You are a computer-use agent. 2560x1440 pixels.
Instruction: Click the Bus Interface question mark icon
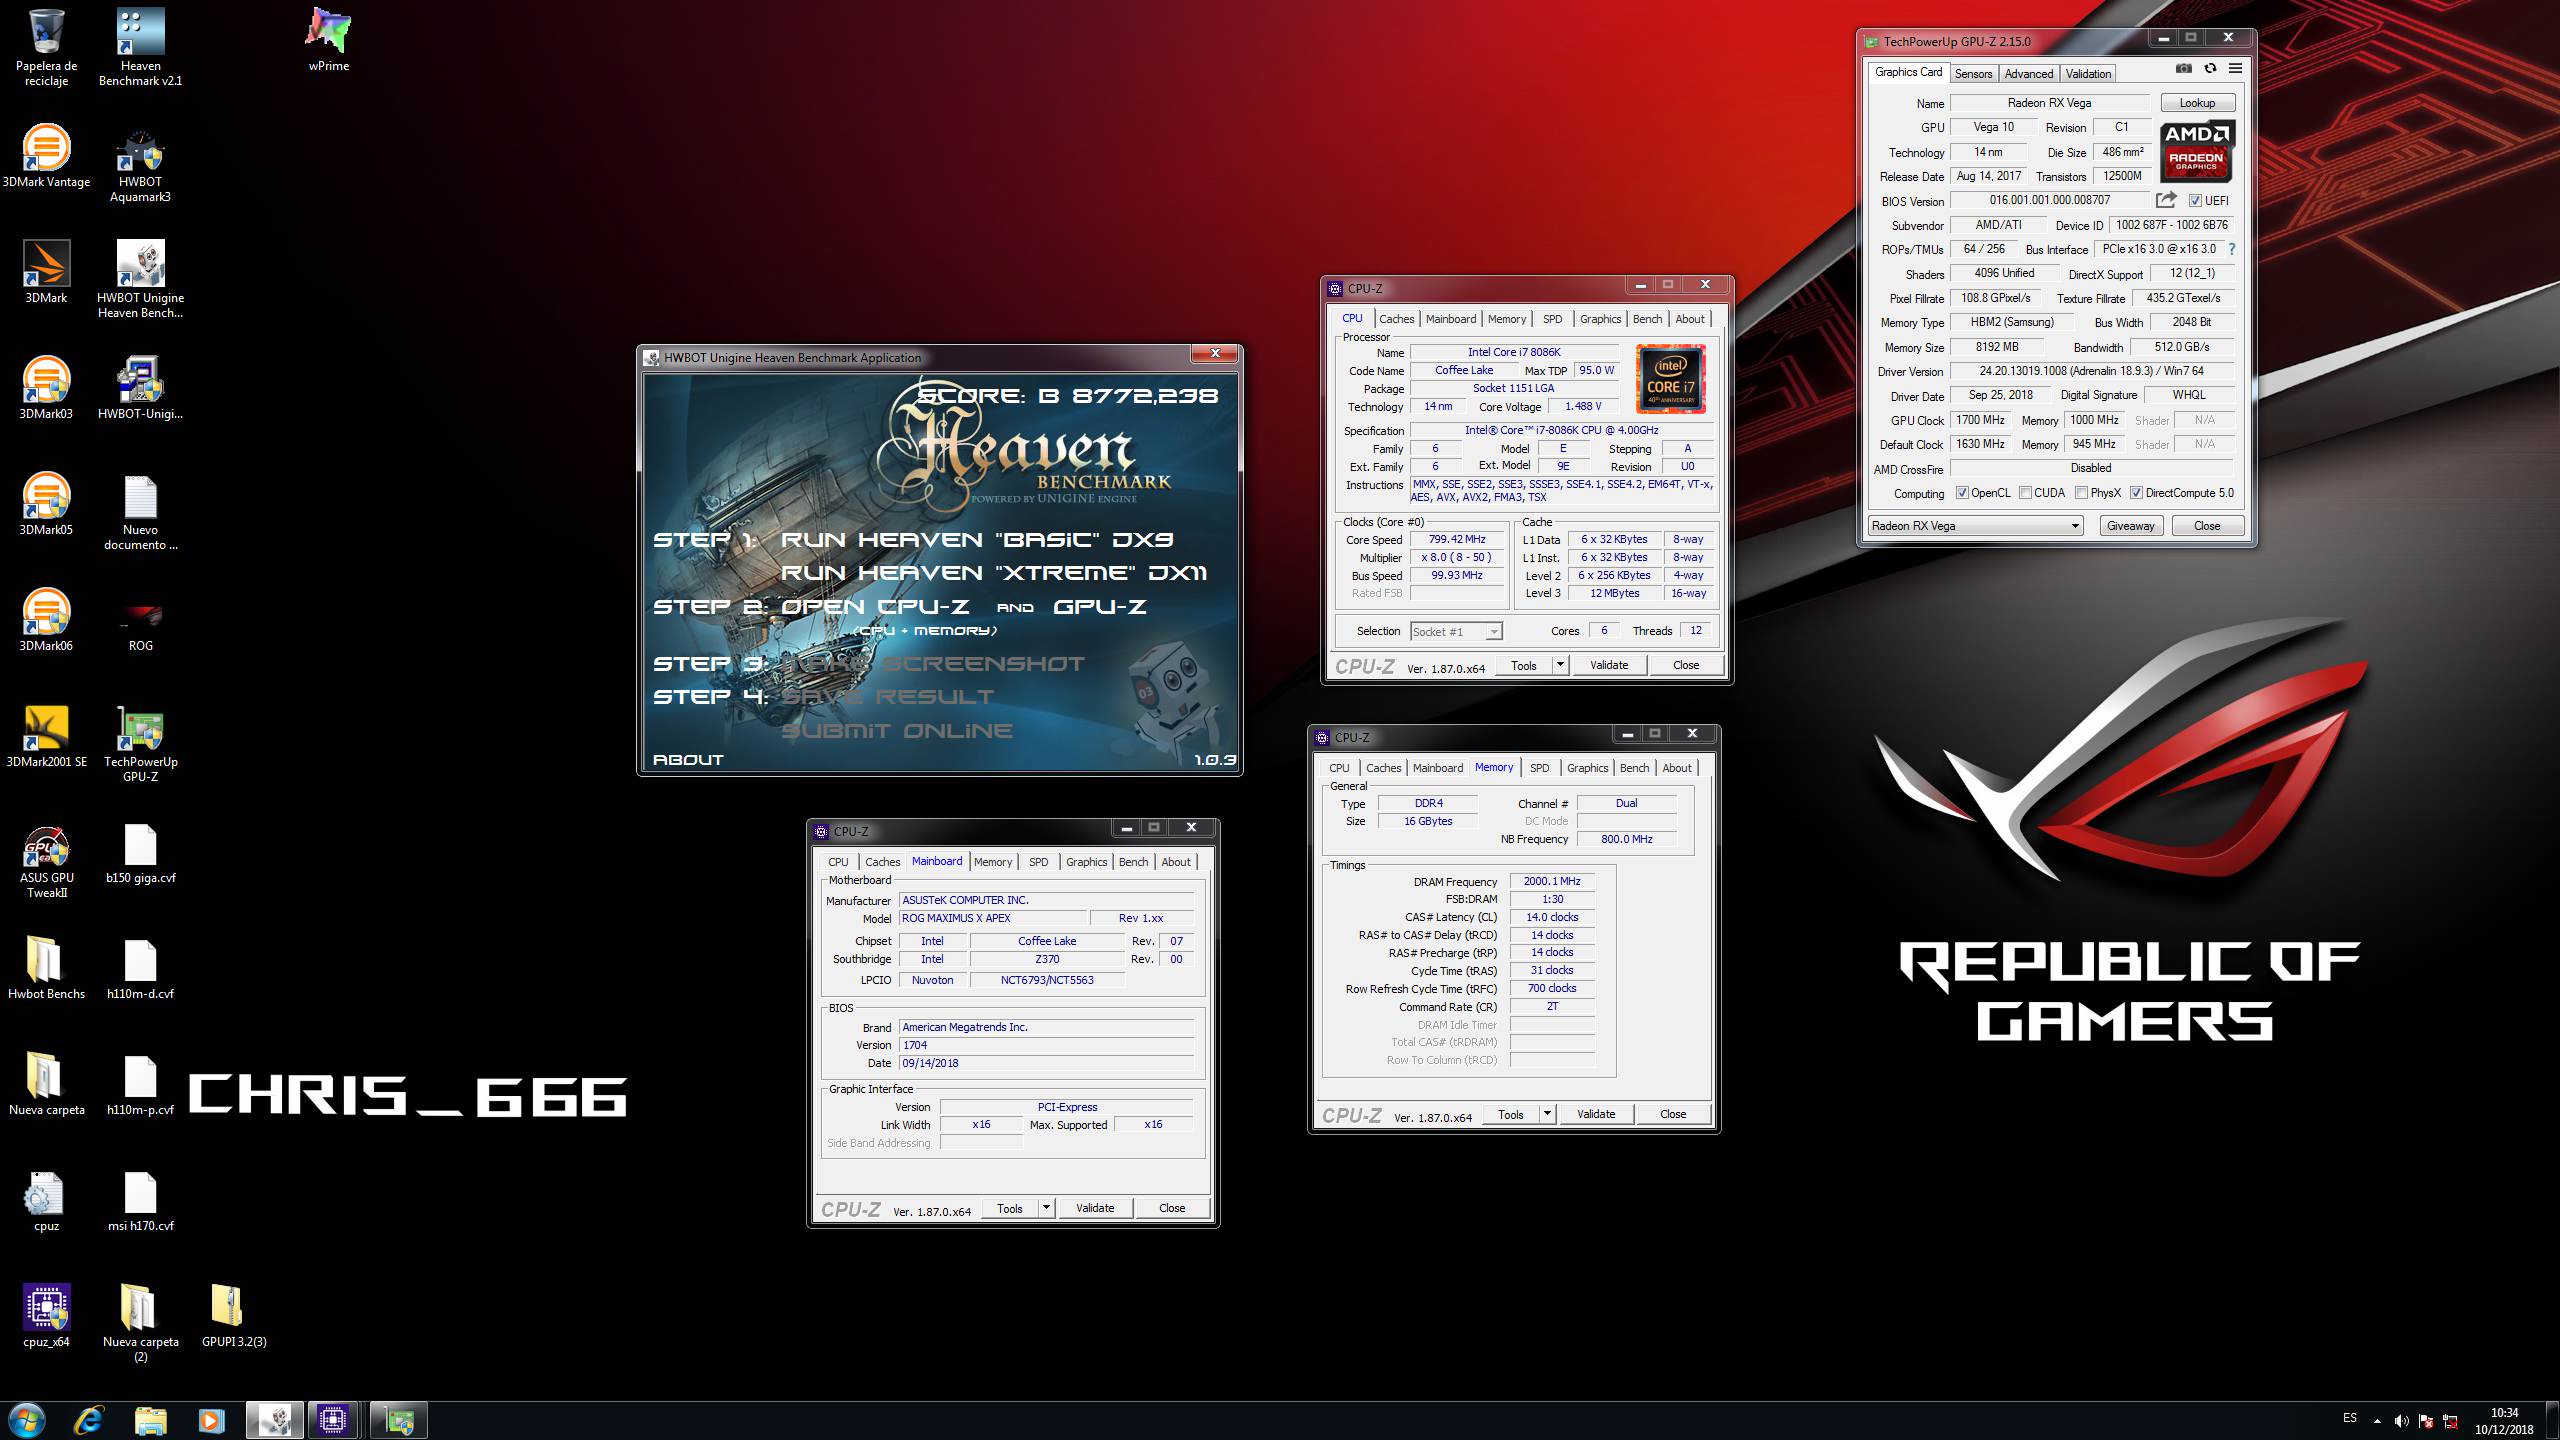[x=2231, y=249]
